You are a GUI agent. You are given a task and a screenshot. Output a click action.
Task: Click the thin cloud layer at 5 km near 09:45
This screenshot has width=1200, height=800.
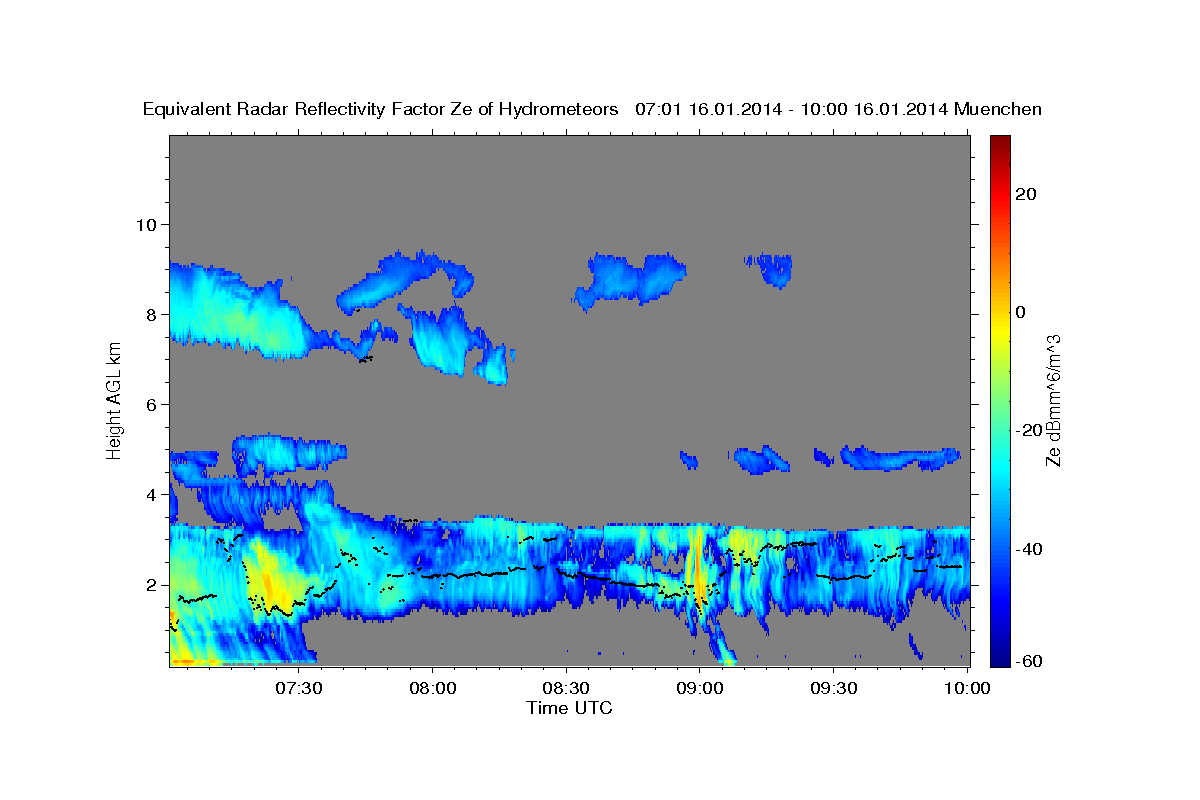[x=900, y=458]
